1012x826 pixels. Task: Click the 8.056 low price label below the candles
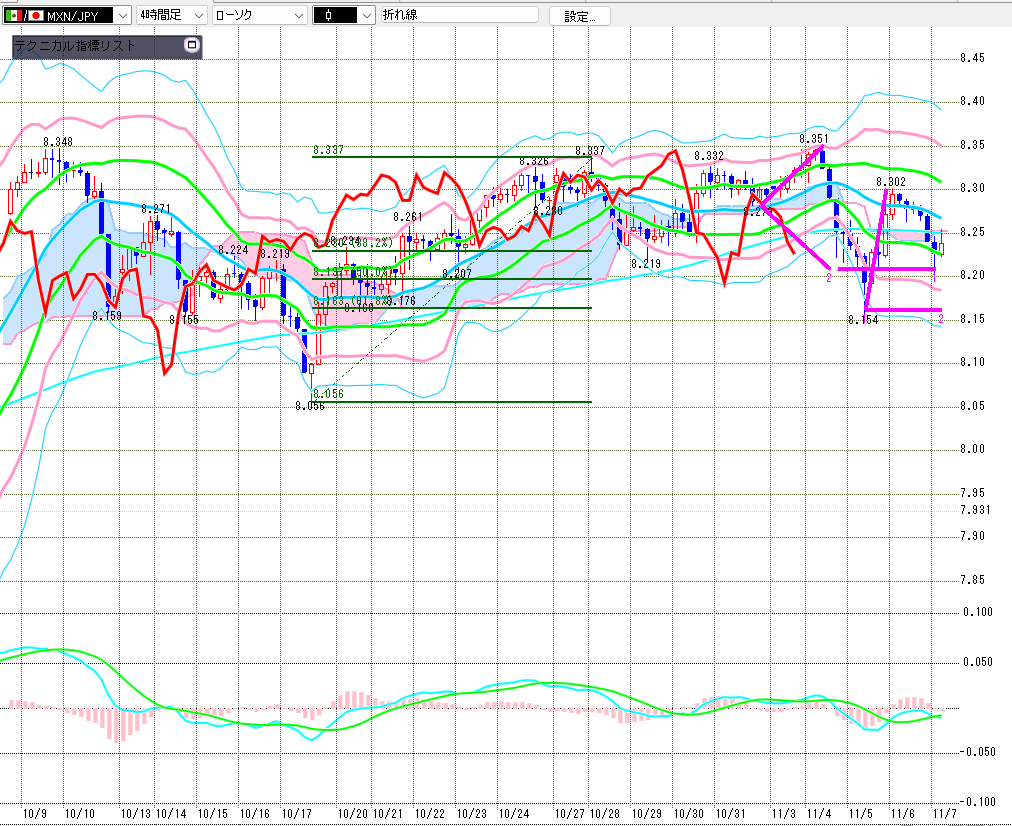[x=310, y=405]
